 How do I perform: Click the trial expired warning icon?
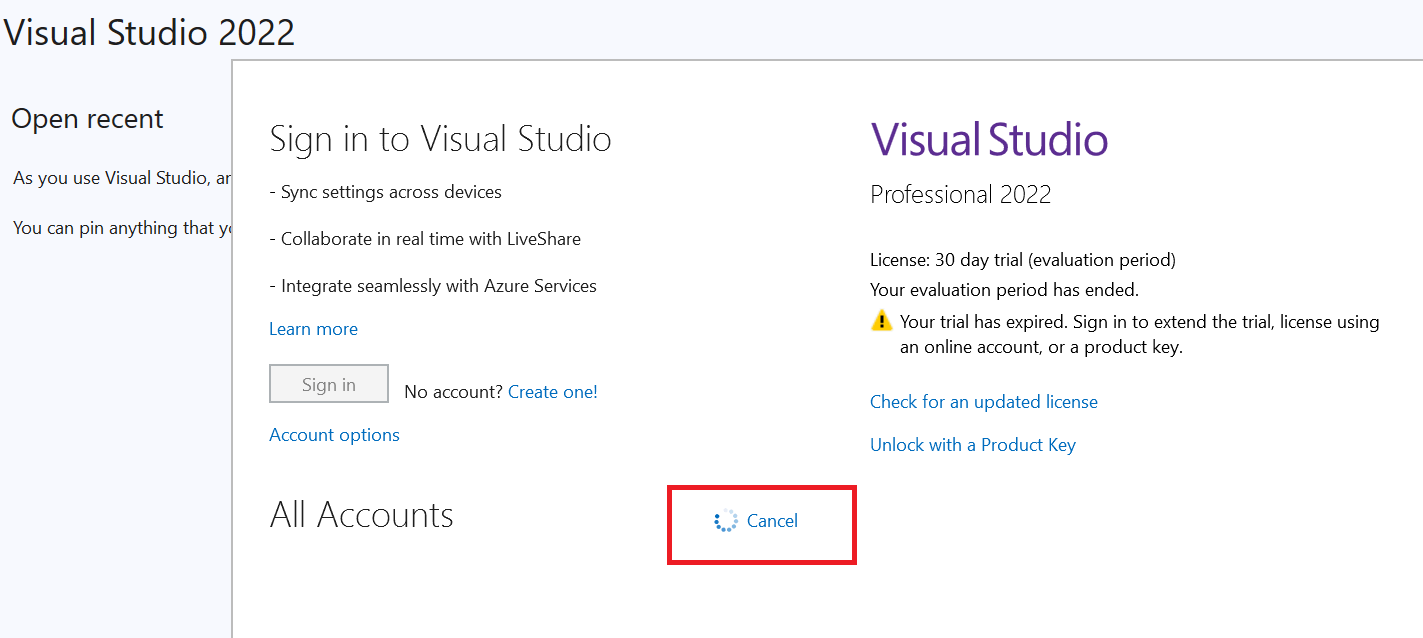[881, 321]
